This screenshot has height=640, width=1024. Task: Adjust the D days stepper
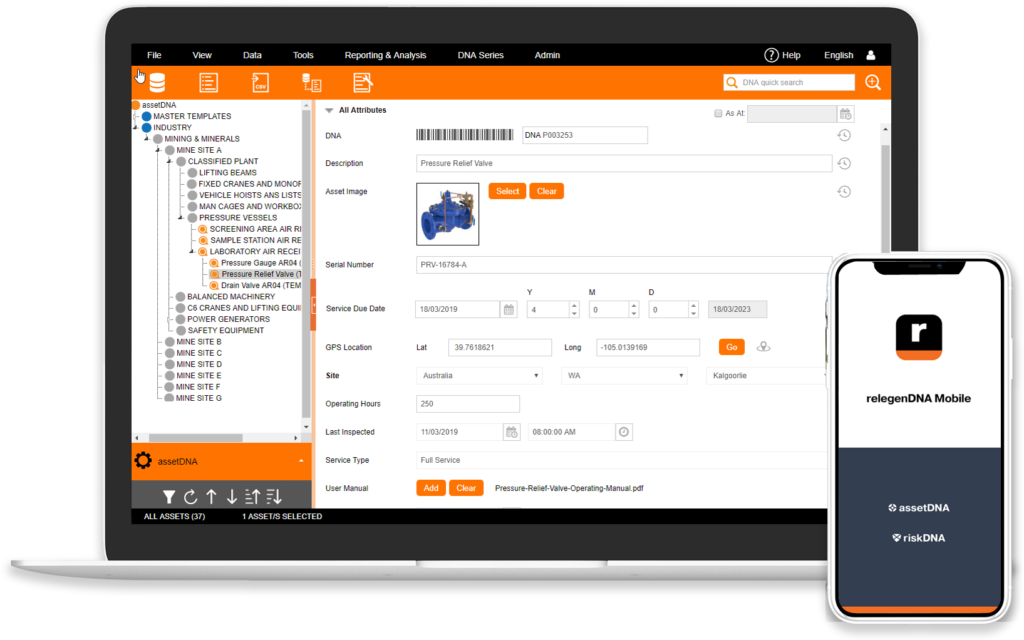(x=694, y=309)
